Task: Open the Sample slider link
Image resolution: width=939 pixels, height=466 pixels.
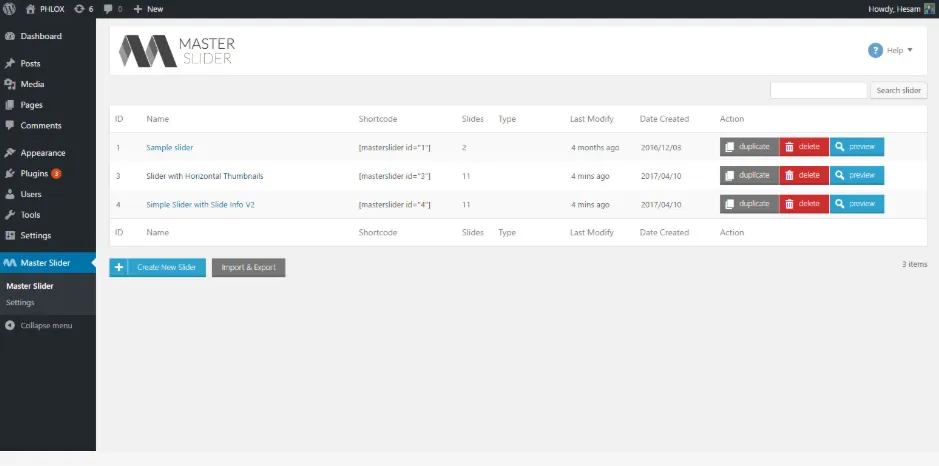Action: point(169,147)
